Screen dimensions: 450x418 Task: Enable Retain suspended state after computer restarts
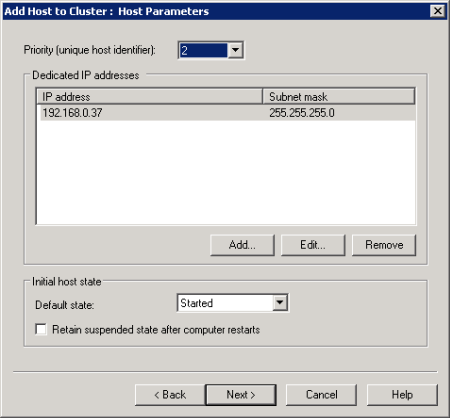pyautogui.click(x=41, y=329)
